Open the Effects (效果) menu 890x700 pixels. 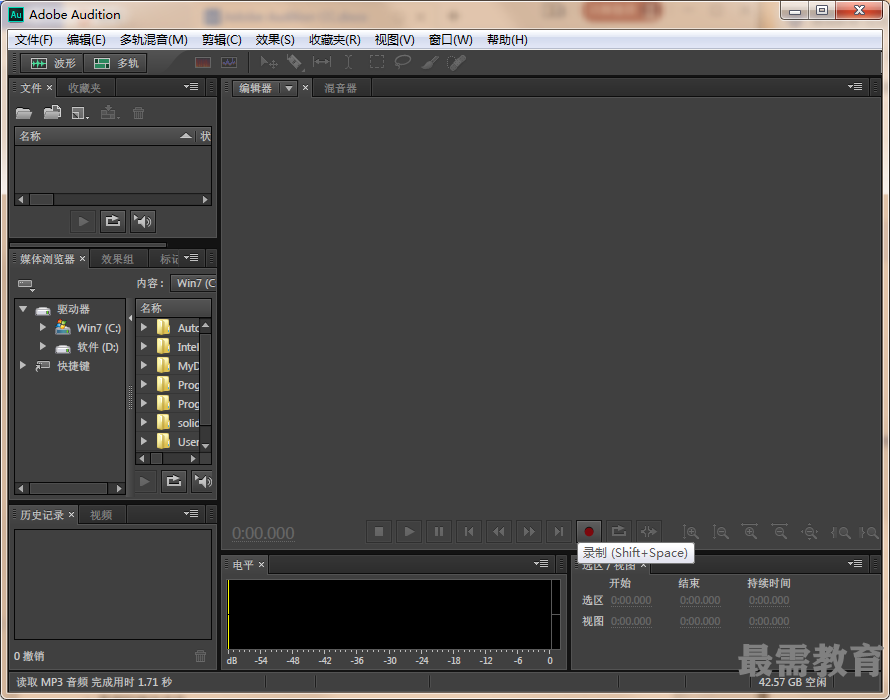(x=275, y=40)
